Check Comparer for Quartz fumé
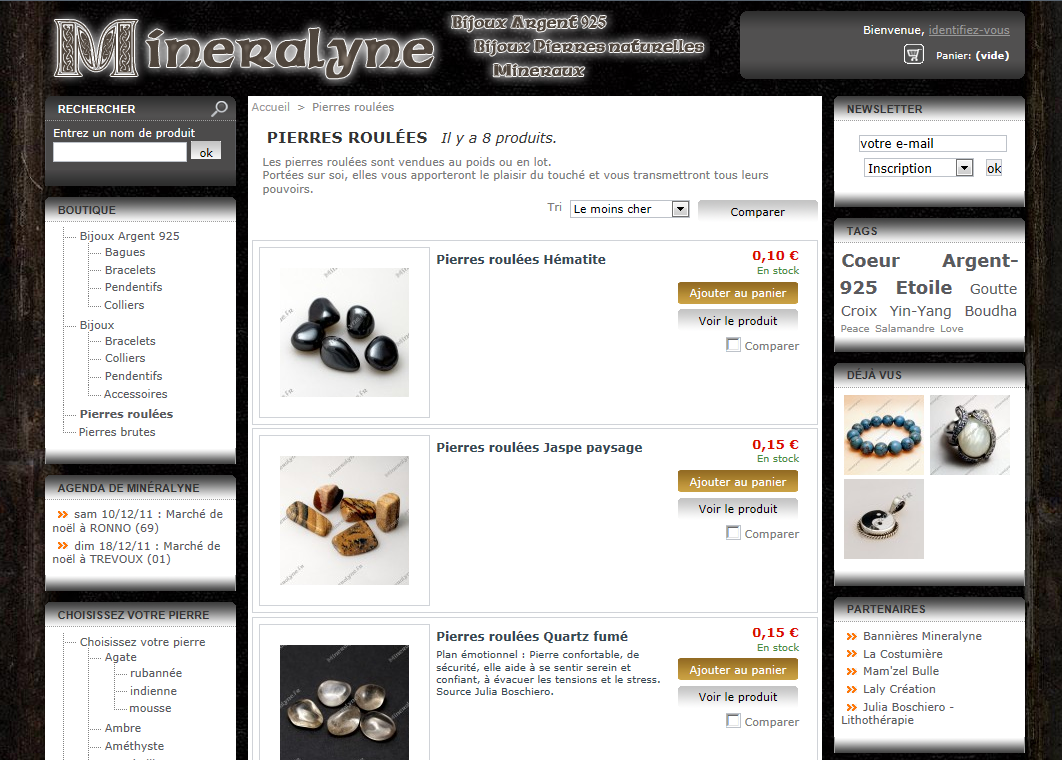1064x762 pixels. (733, 721)
